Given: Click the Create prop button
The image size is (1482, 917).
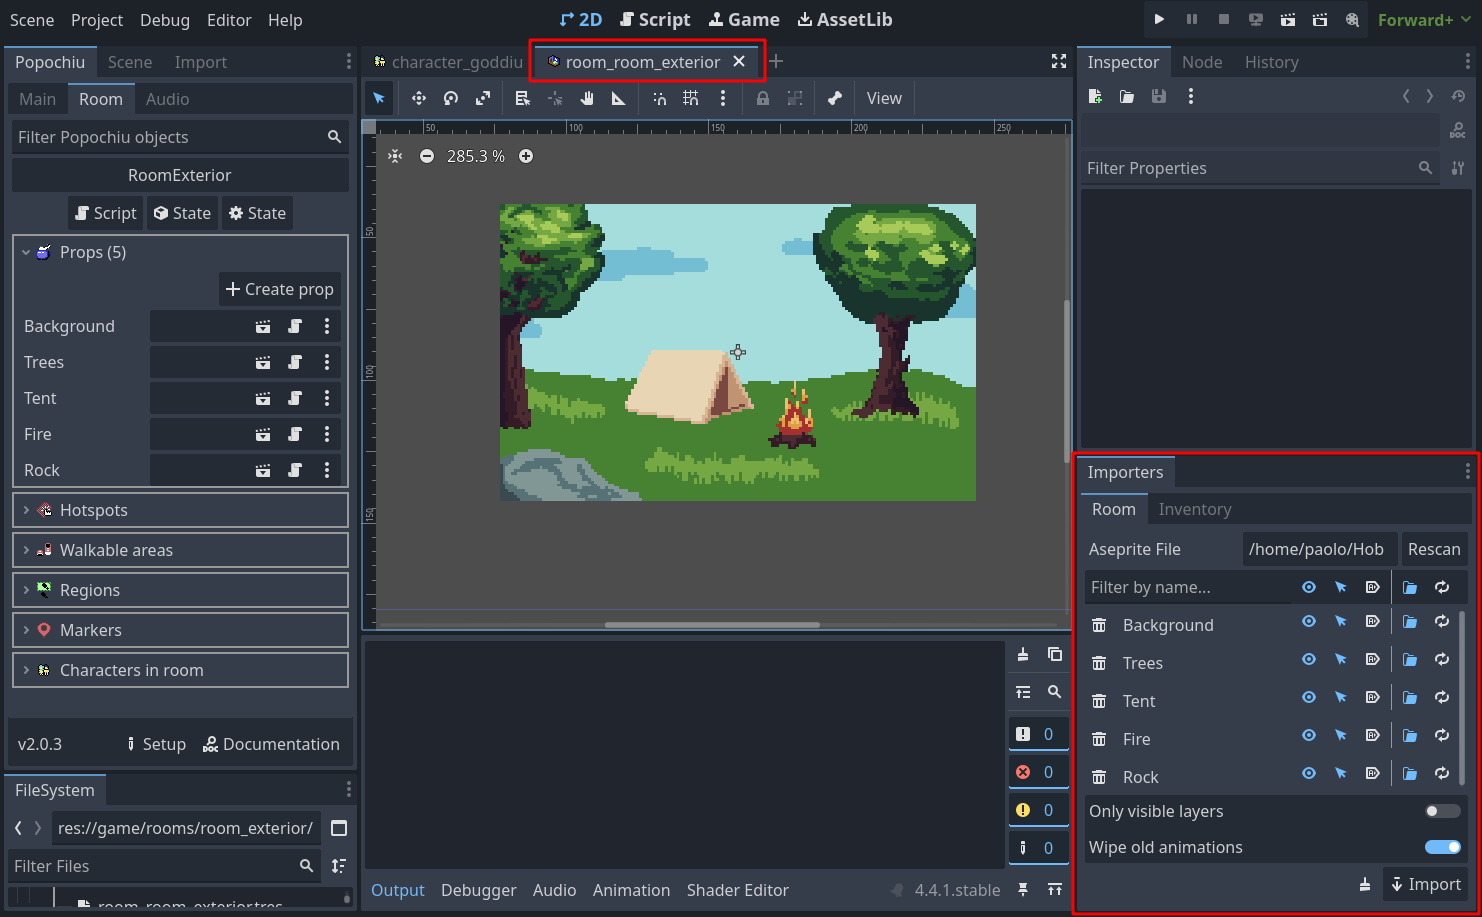Looking at the screenshot, I should coord(280,289).
